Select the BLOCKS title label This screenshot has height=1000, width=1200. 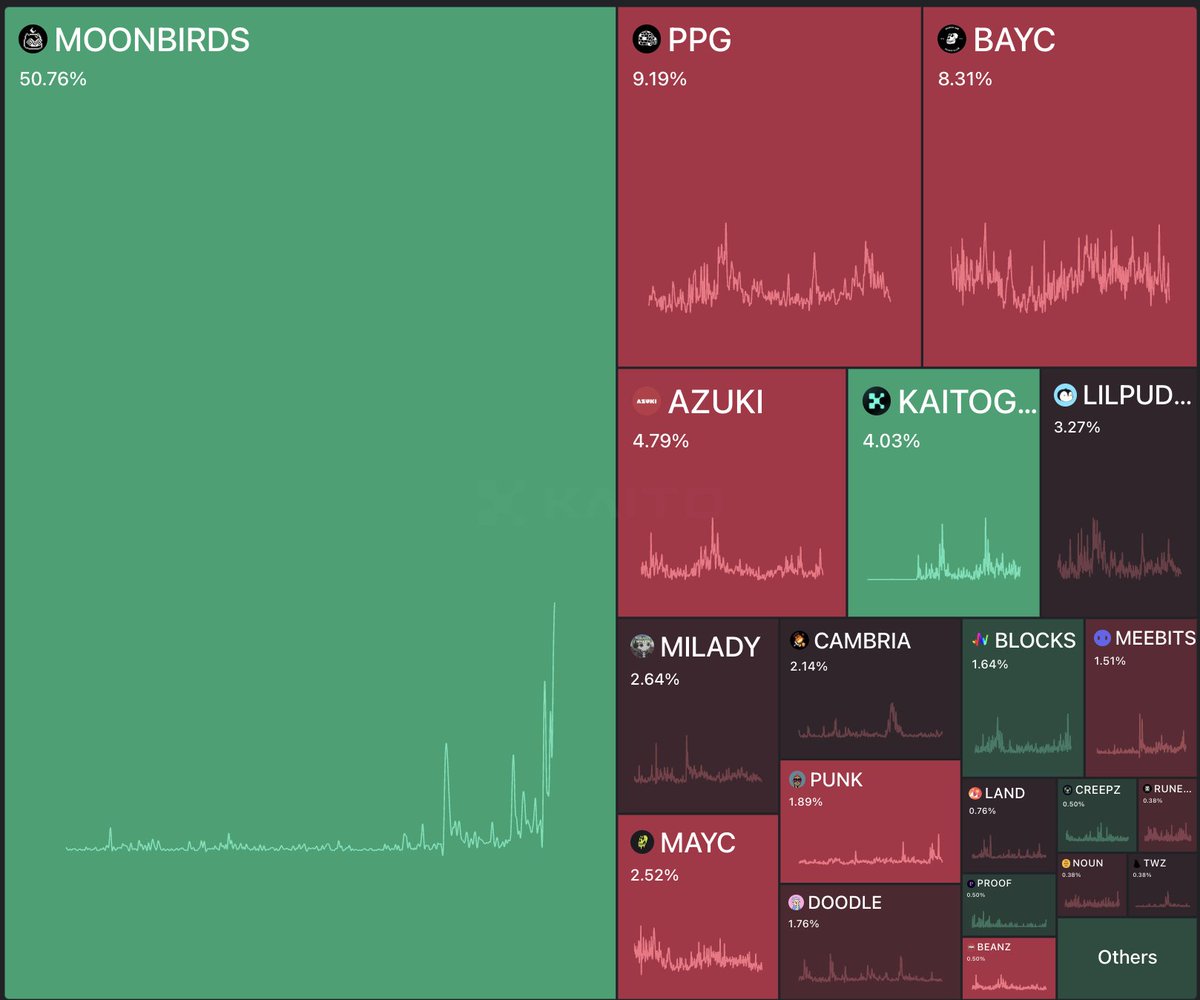click(x=1035, y=640)
